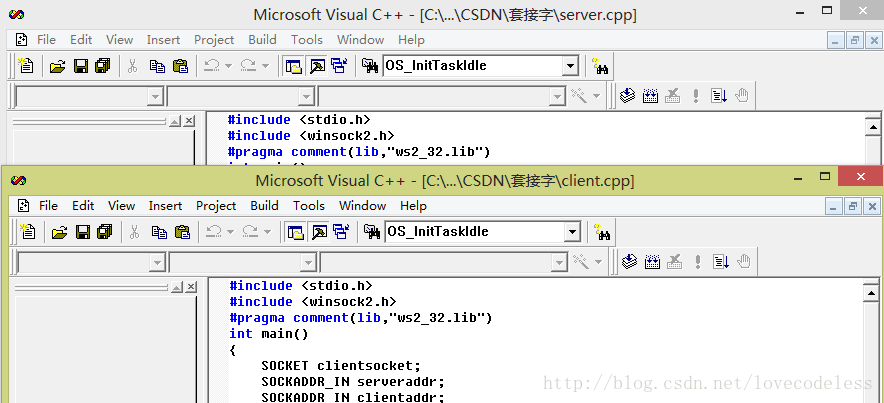This screenshot has height=403, width=884.
Task: Toggle Output pane button in client.cpp window
Action: point(319,232)
